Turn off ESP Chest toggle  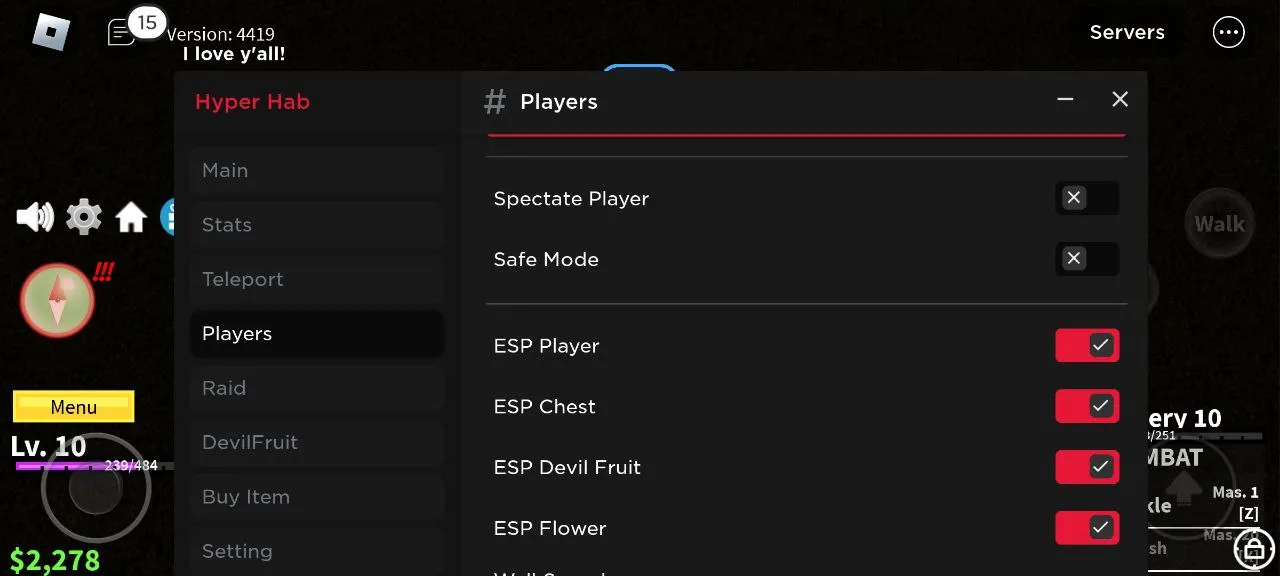[1087, 406]
